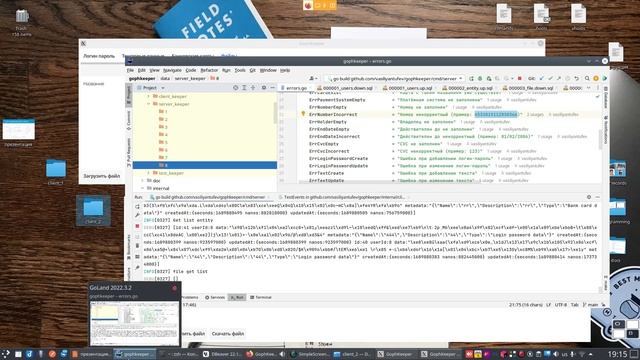The width and height of the screenshot is (640, 360).
Task: Click the stop icon in Run panel
Action: [137, 226]
